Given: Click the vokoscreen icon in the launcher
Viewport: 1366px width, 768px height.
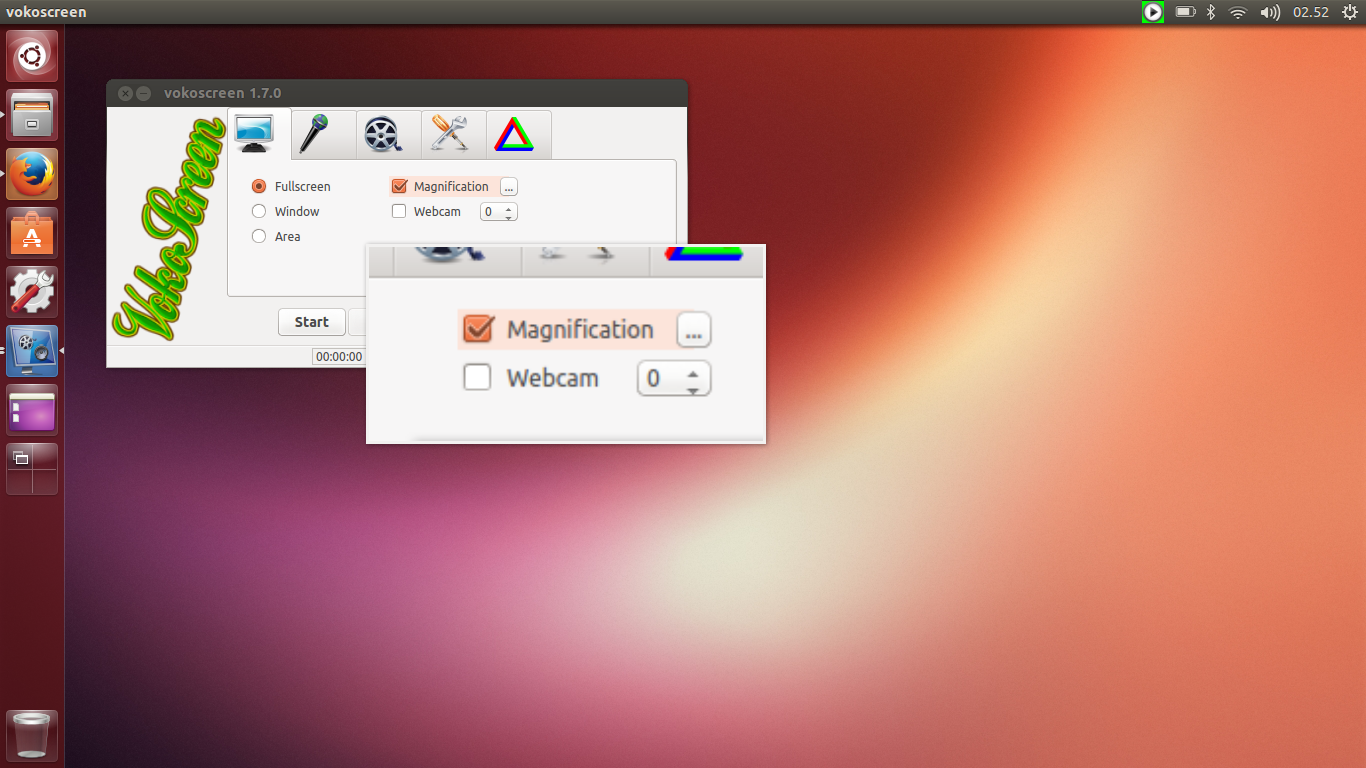Looking at the screenshot, I should click(32, 351).
